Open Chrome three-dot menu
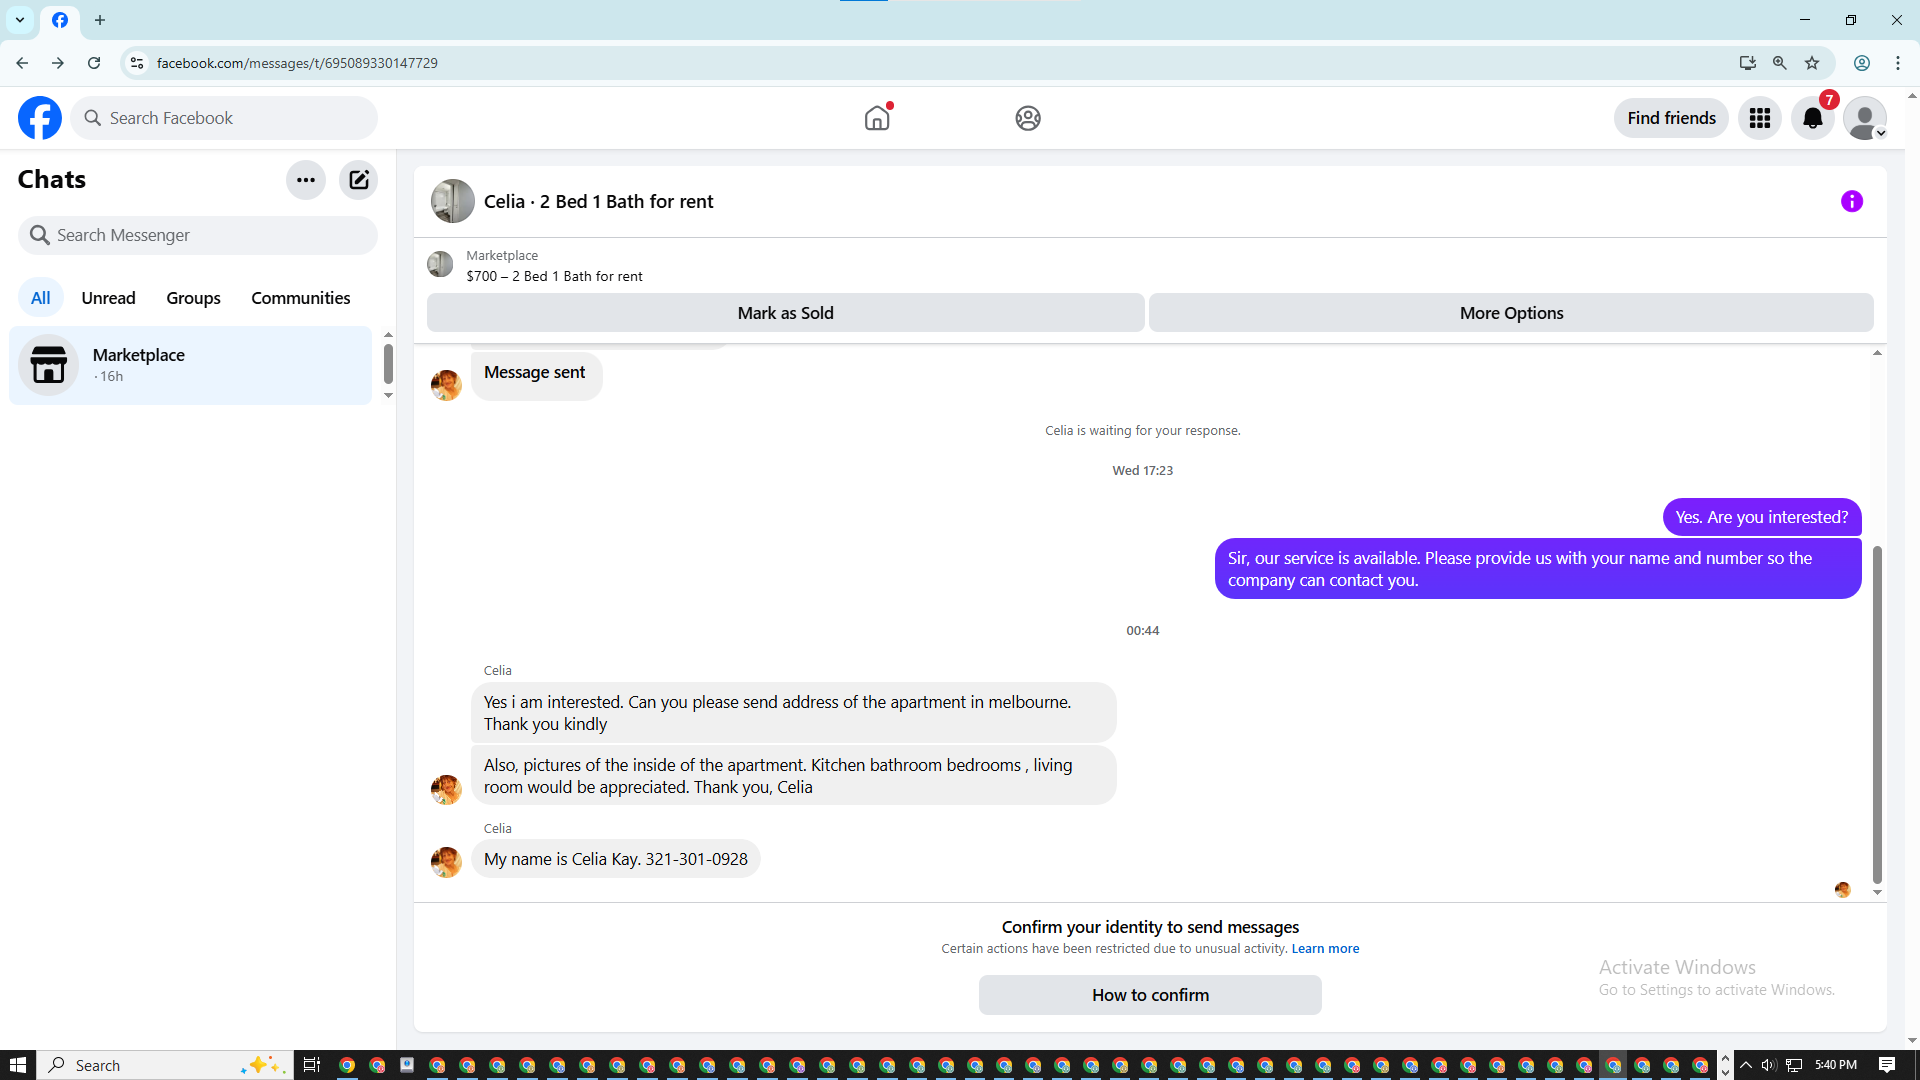Viewport: 1920px width, 1080px height. pyautogui.click(x=1898, y=63)
